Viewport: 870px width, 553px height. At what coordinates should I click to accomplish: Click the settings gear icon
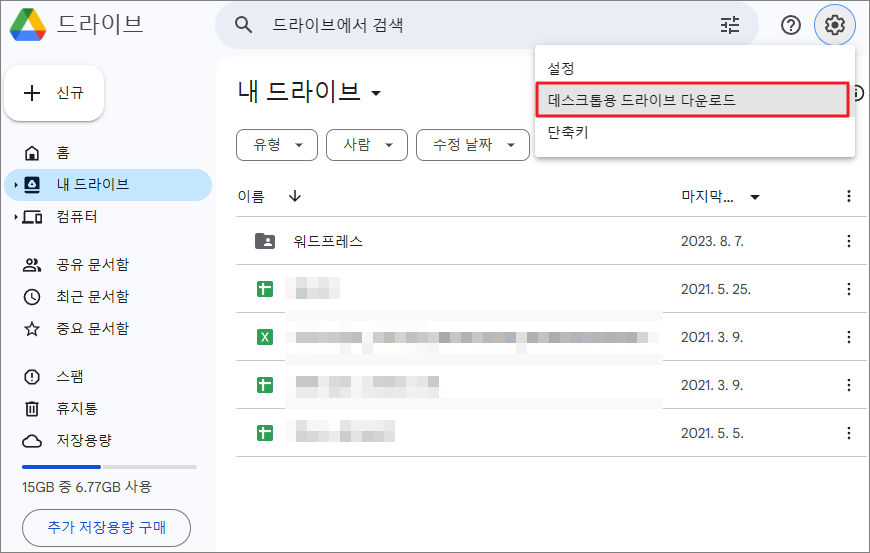[x=835, y=25]
